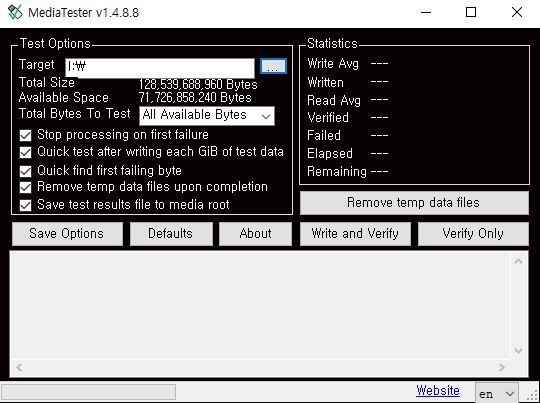The width and height of the screenshot is (540, 403).
Task: Click the log scroll up arrow
Action: 518,262
